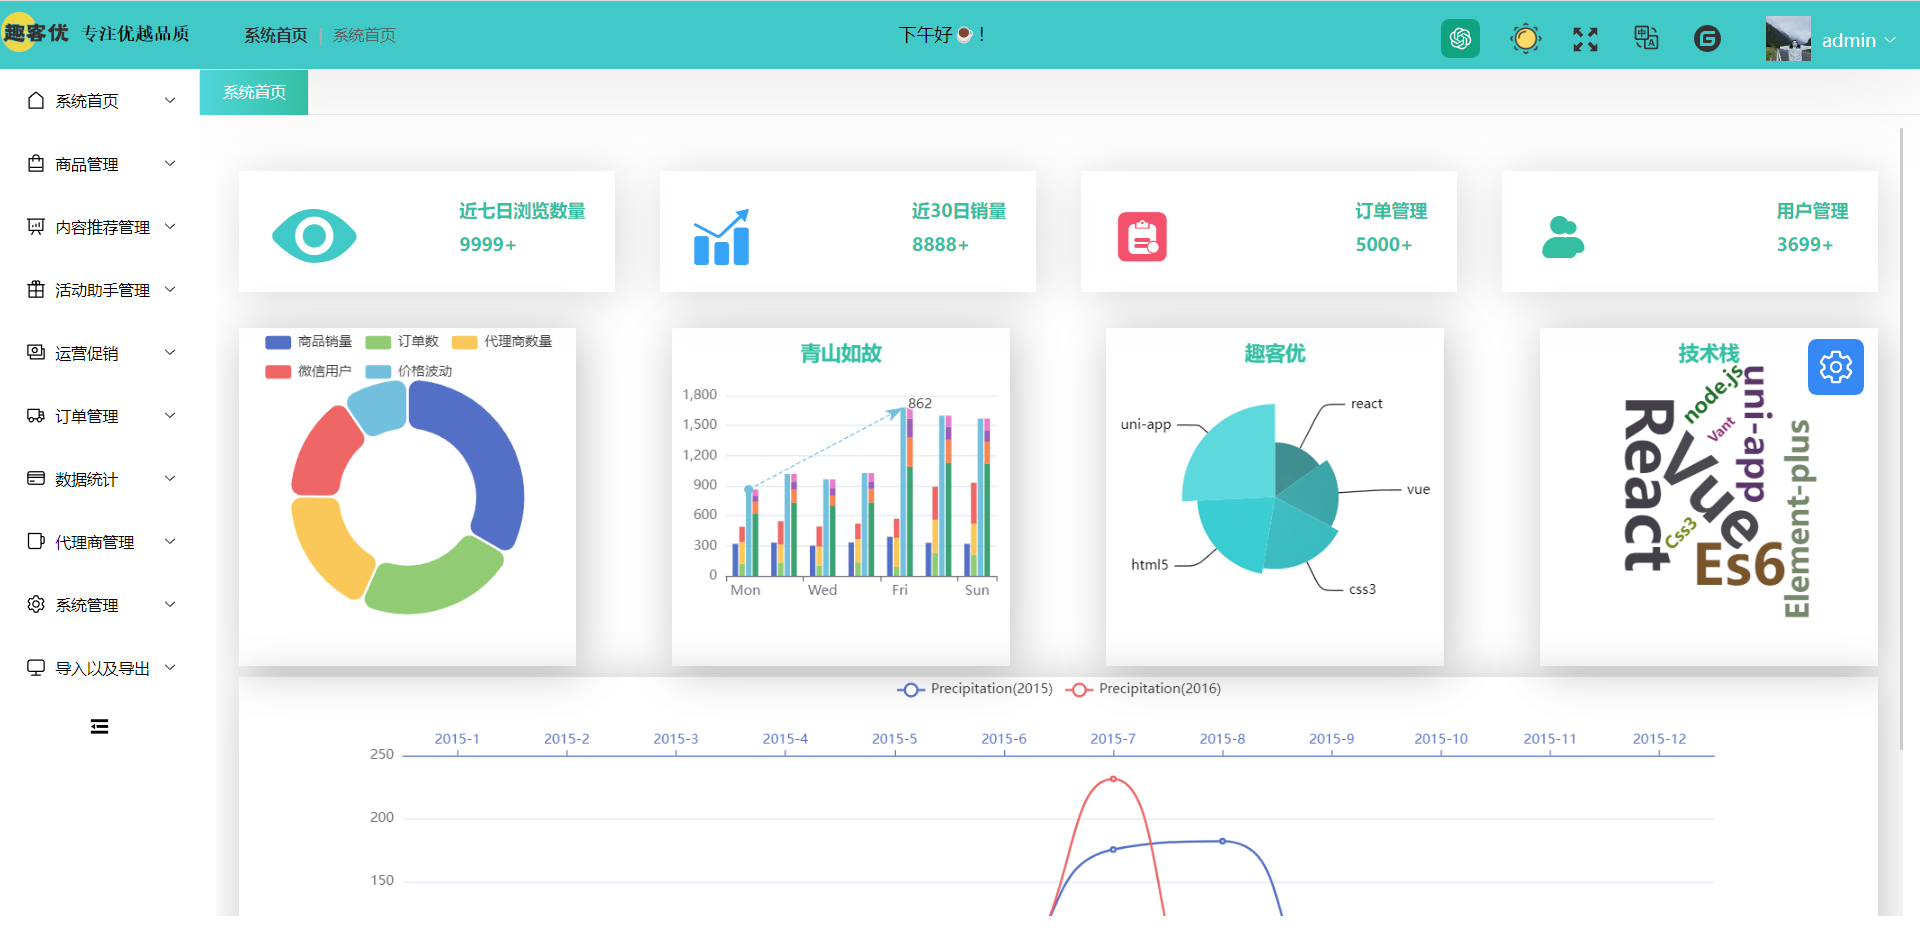1920x932 pixels.
Task: Expand the 商品管理 menu chevron
Action: pyautogui.click(x=170, y=163)
